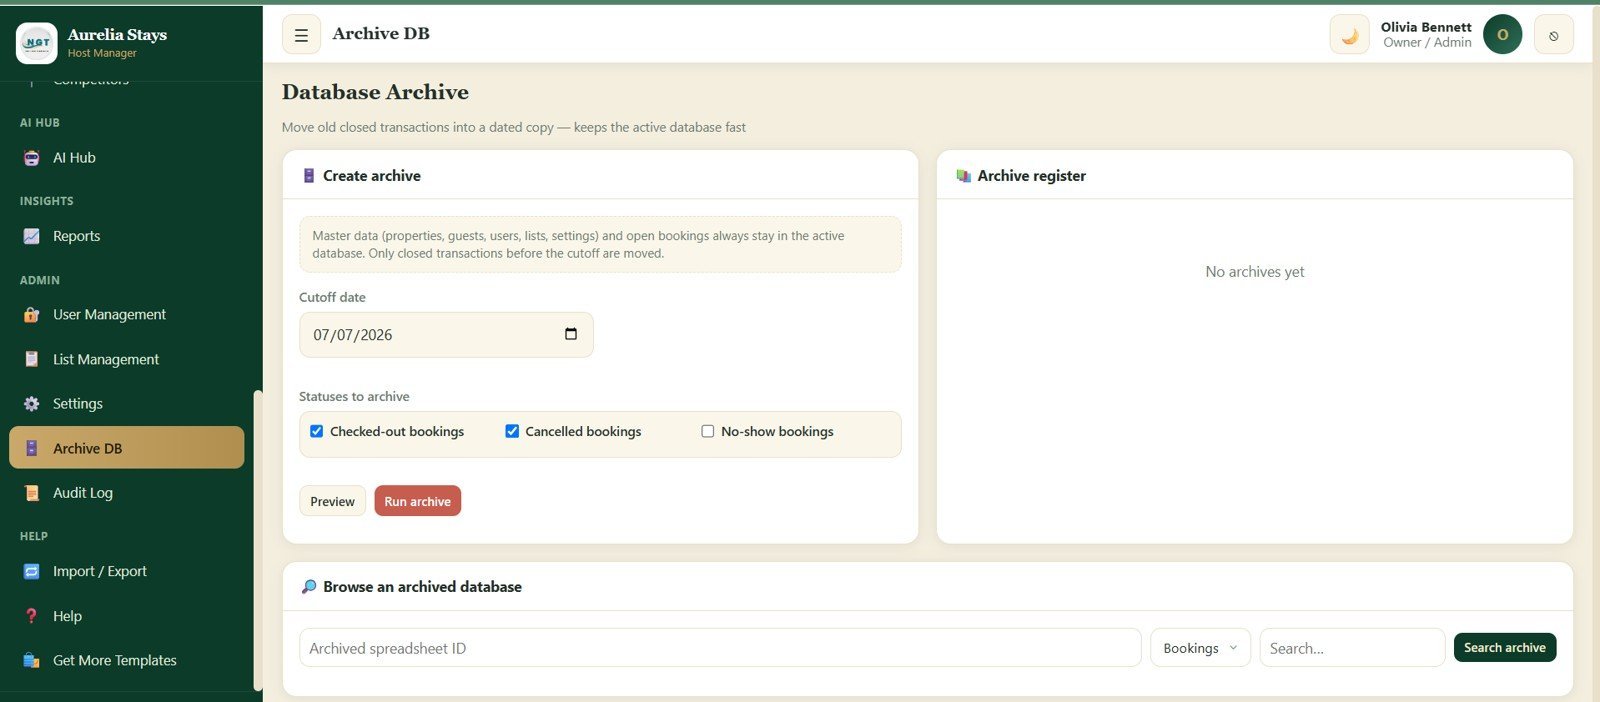Select Archive DB menu item
Image resolution: width=1600 pixels, height=702 pixels.
[126, 448]
